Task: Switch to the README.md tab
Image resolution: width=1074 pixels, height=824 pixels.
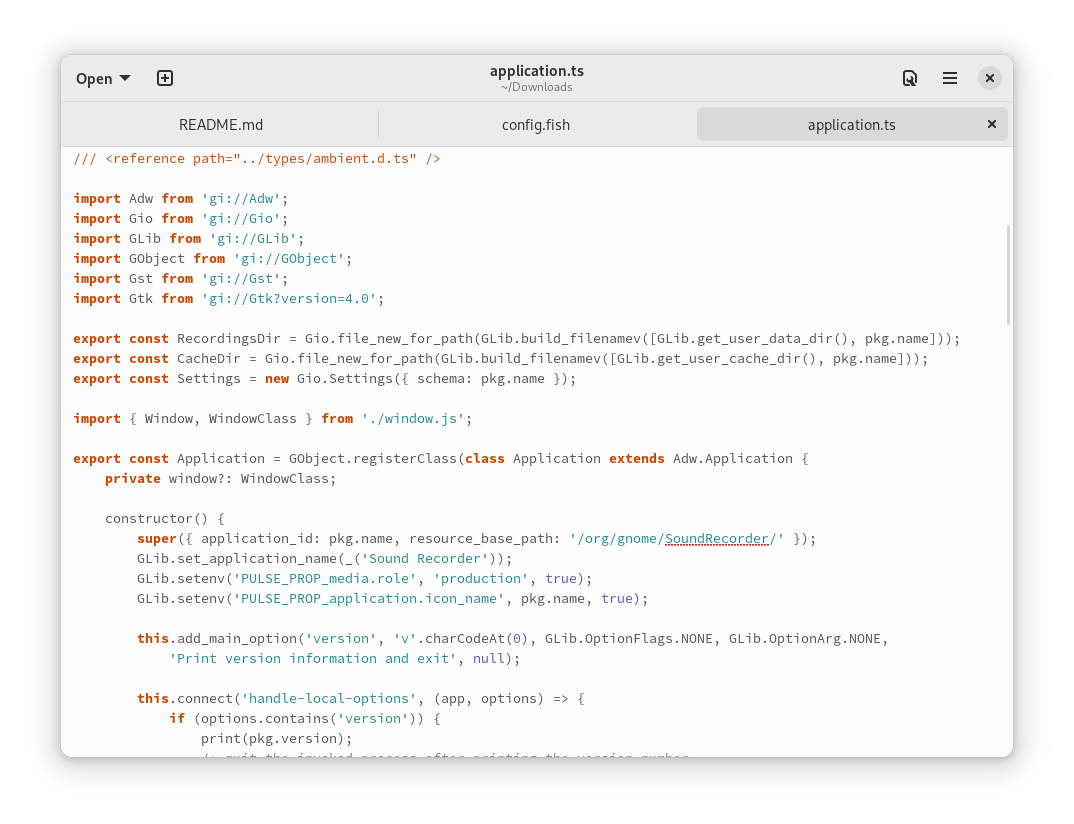Action: point(221,125)
